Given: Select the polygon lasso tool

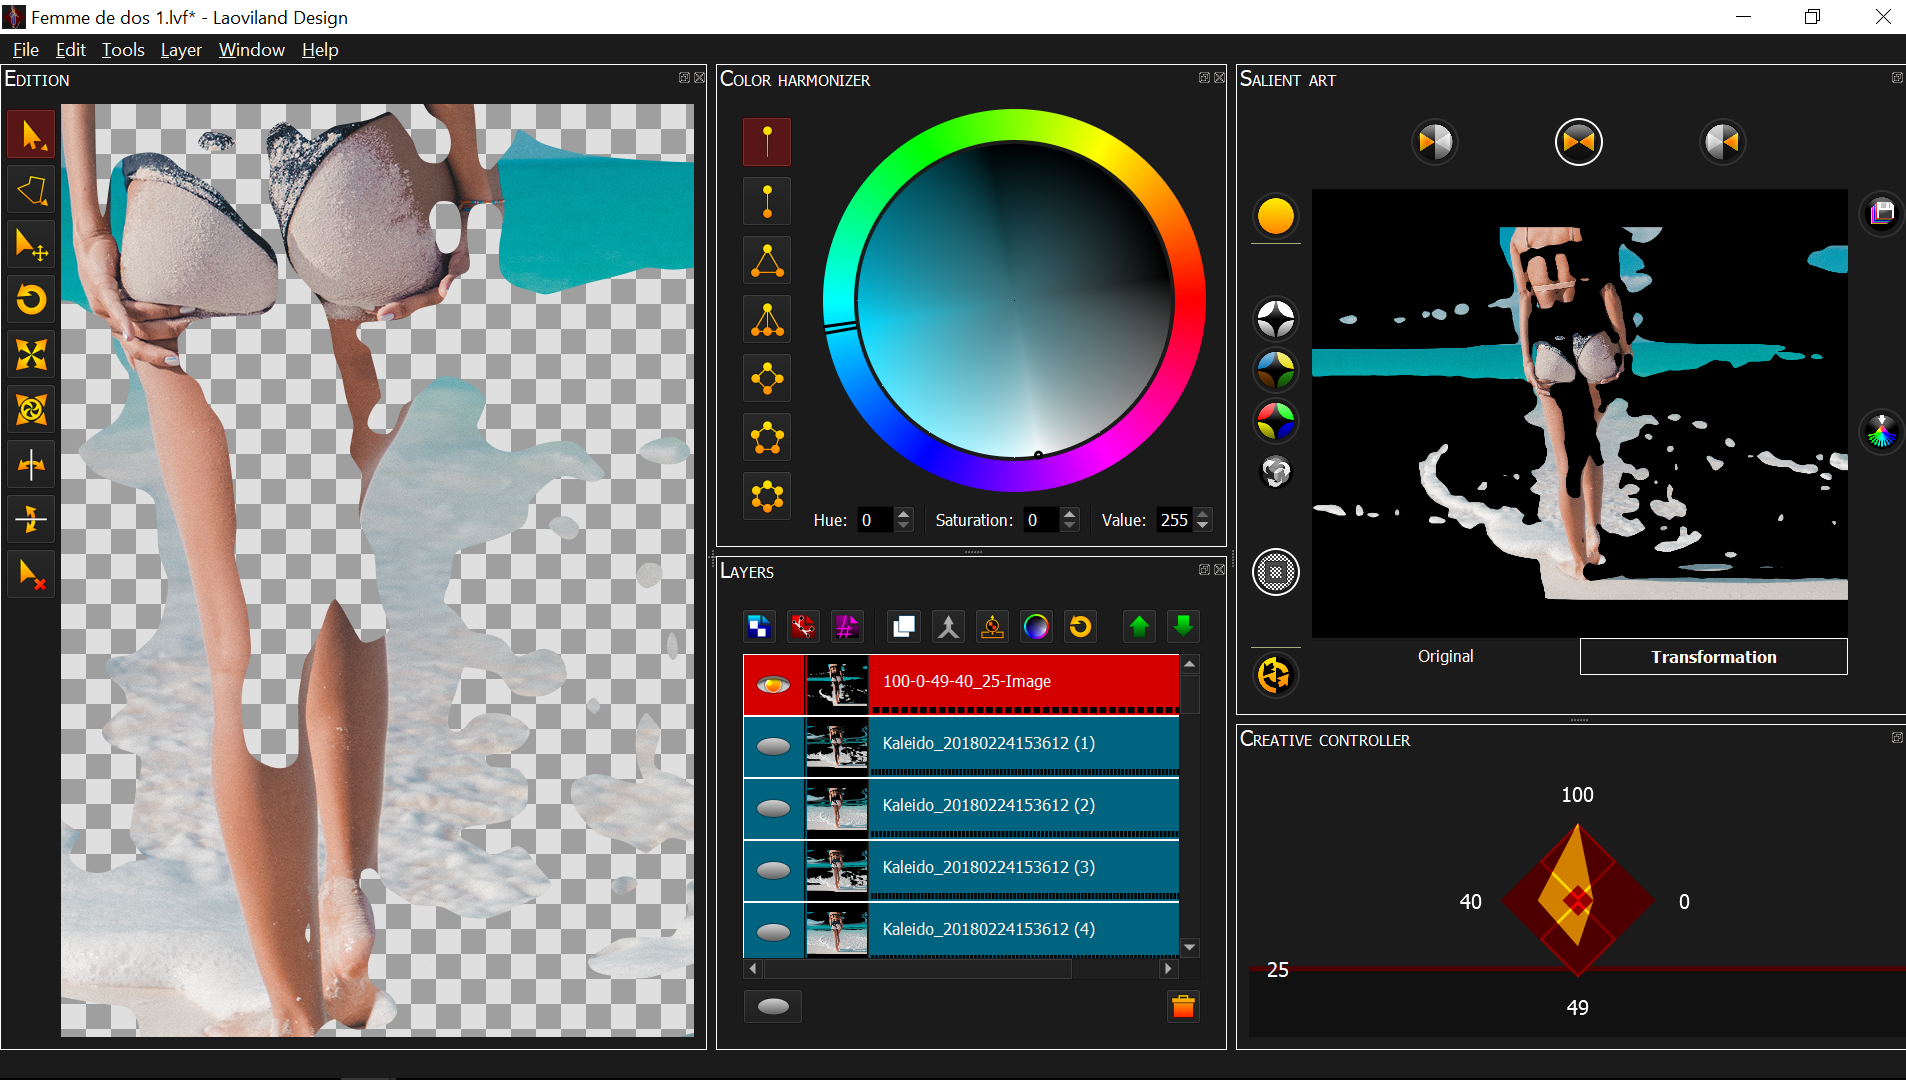Looking at the screenshot, I should 31,190.
